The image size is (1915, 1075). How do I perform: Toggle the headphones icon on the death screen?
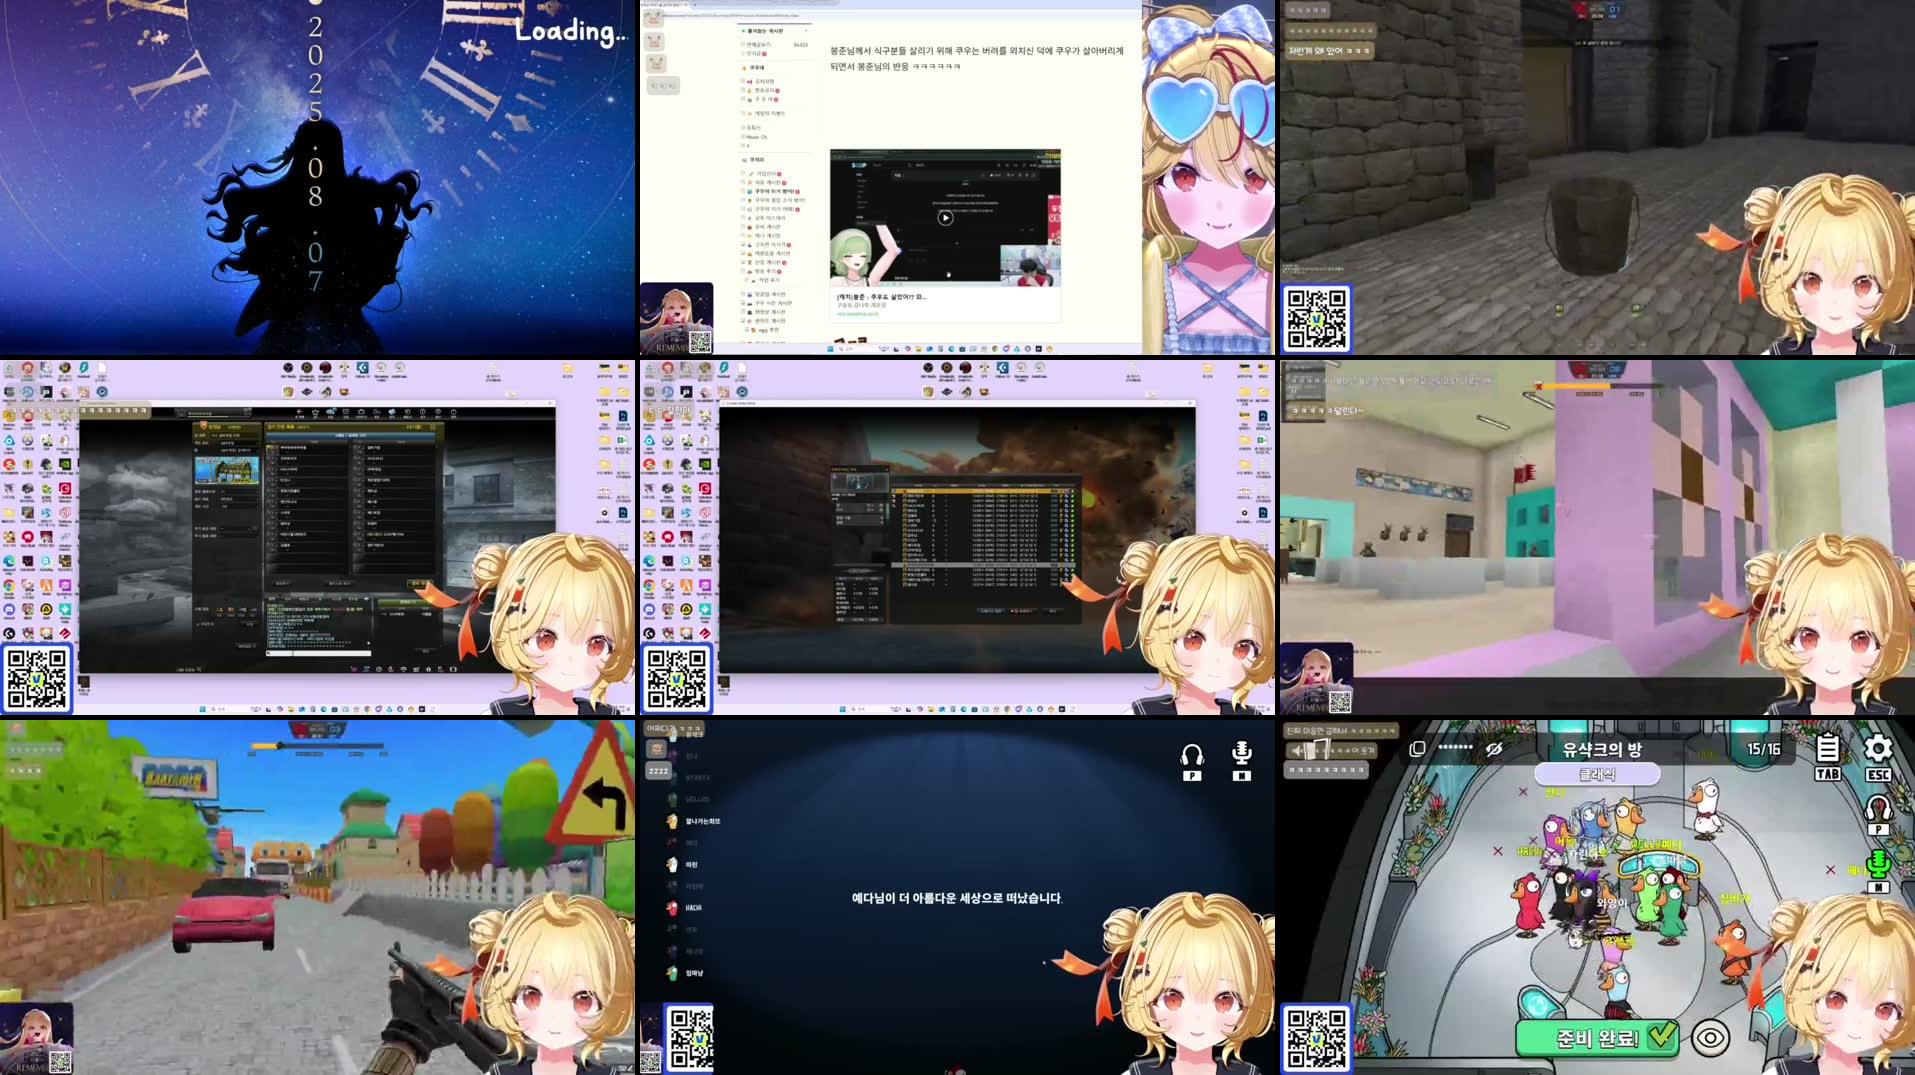pos(1192,756)
